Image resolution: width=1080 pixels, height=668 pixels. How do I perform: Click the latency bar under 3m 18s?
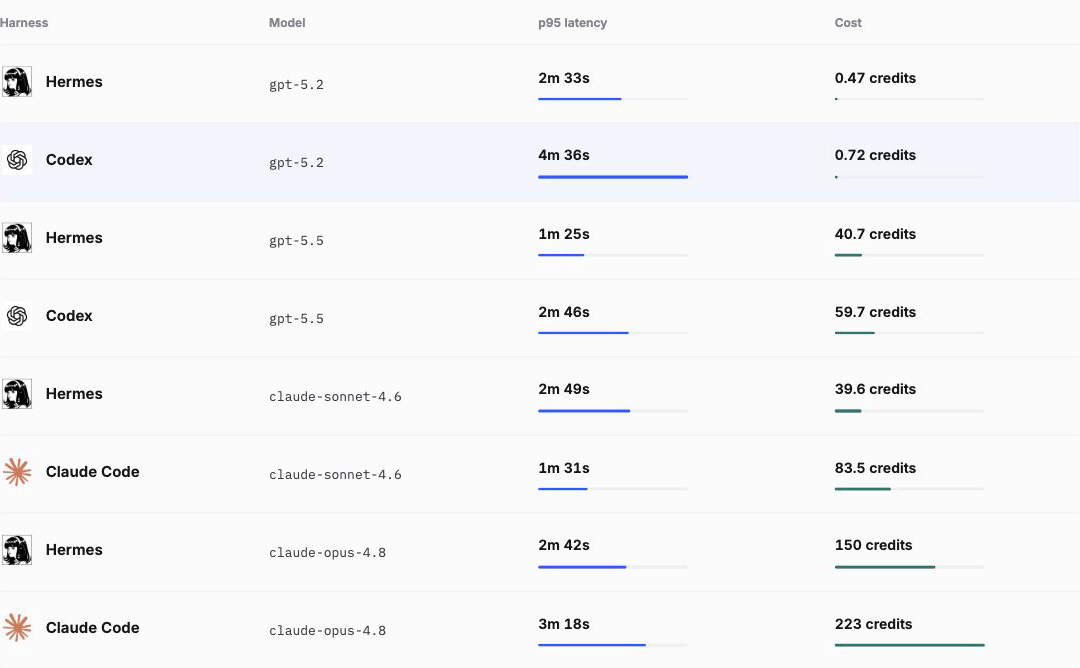[613, 645]
